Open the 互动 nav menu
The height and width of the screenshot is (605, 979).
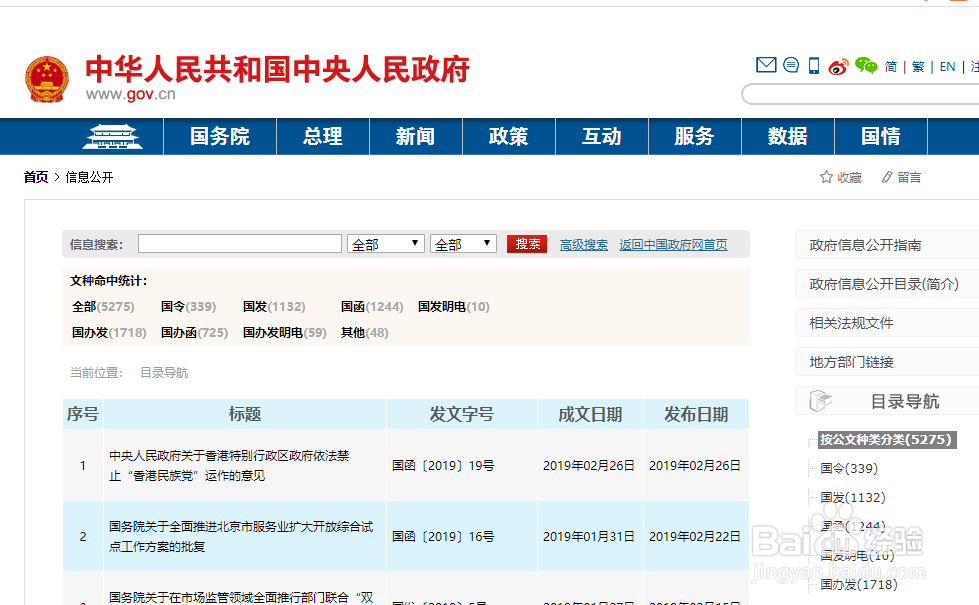tap(602, 136)
